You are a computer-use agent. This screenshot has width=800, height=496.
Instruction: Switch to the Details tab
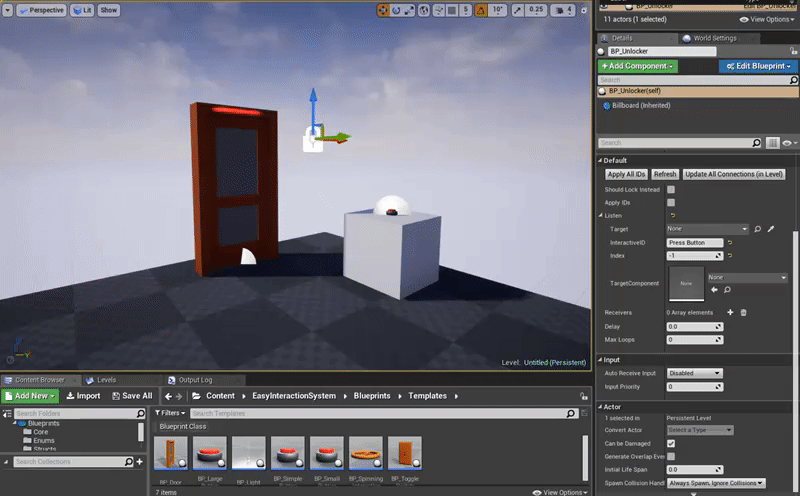pos(621,38)
